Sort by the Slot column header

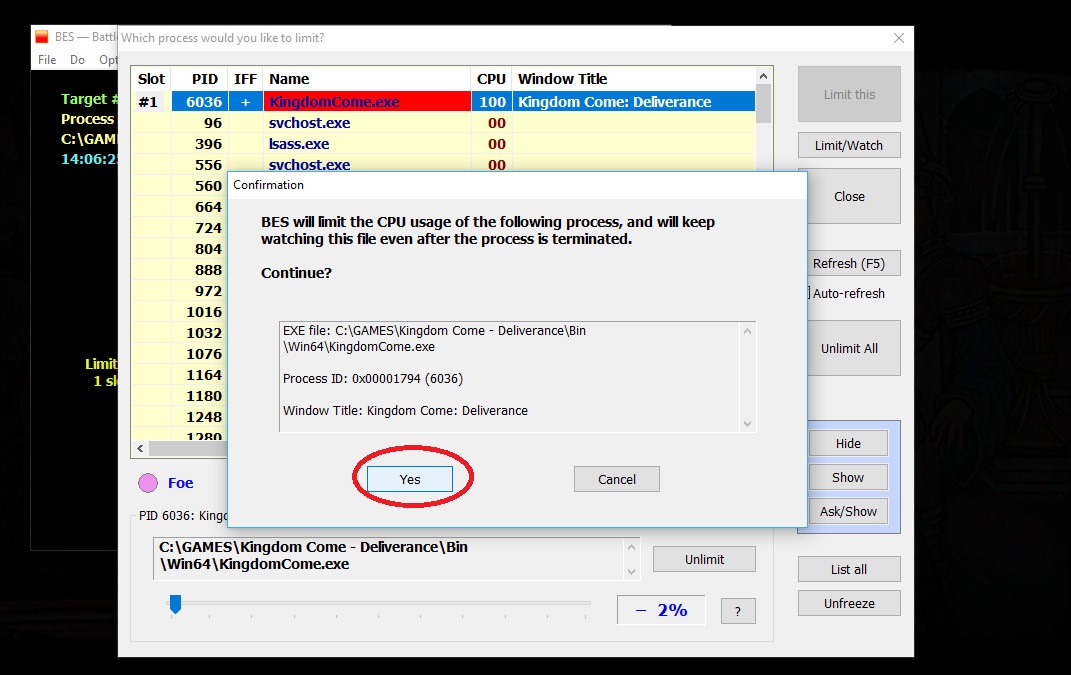[152, 79]
